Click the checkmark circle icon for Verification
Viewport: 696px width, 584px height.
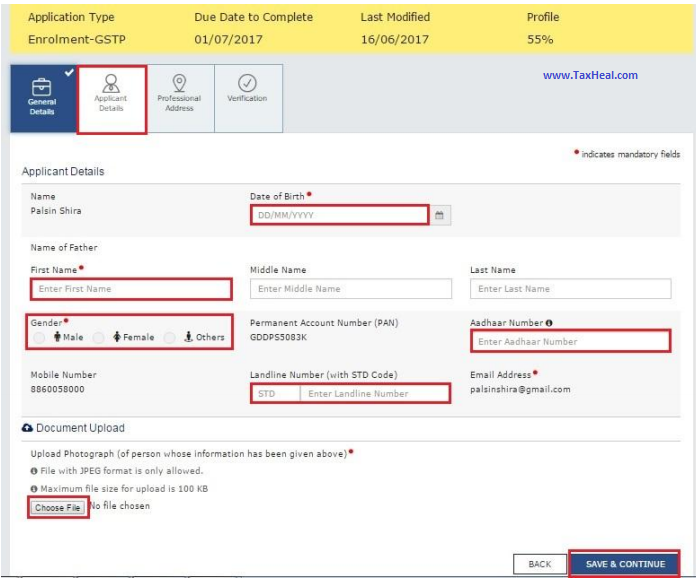pyautogui.click(x=247, y=83)
